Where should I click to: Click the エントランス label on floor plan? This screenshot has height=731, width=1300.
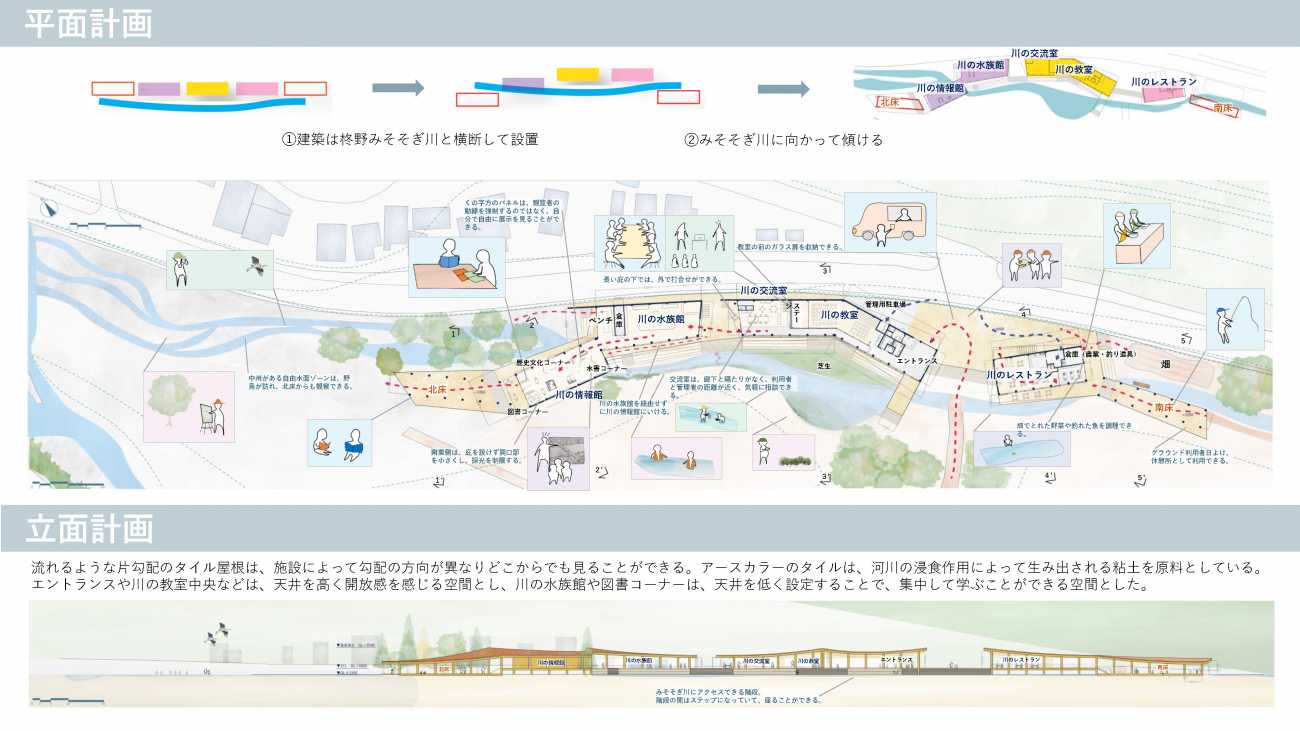click(917, 359)
